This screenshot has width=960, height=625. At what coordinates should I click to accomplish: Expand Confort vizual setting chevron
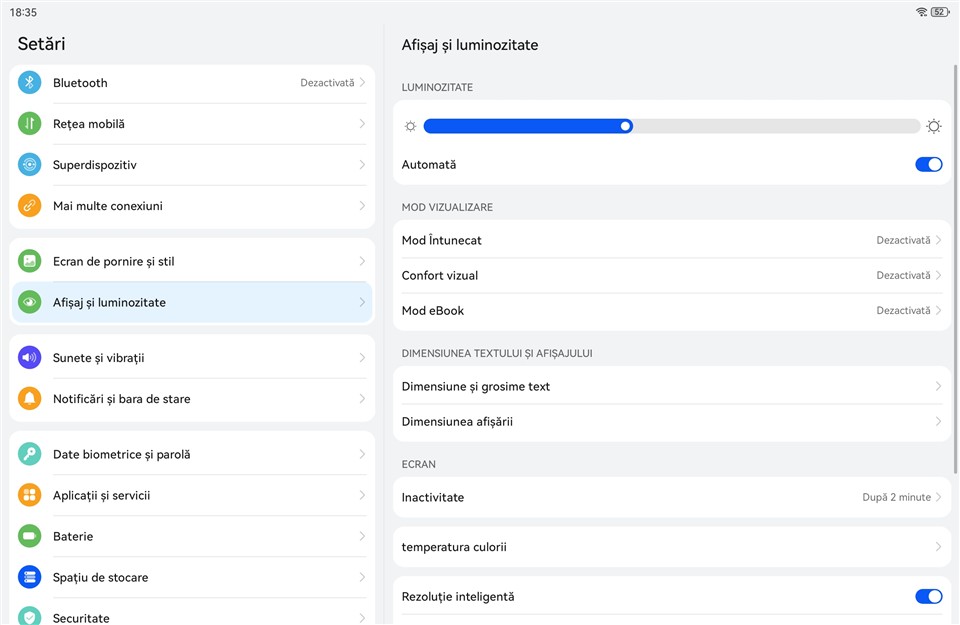pos(938,276)
